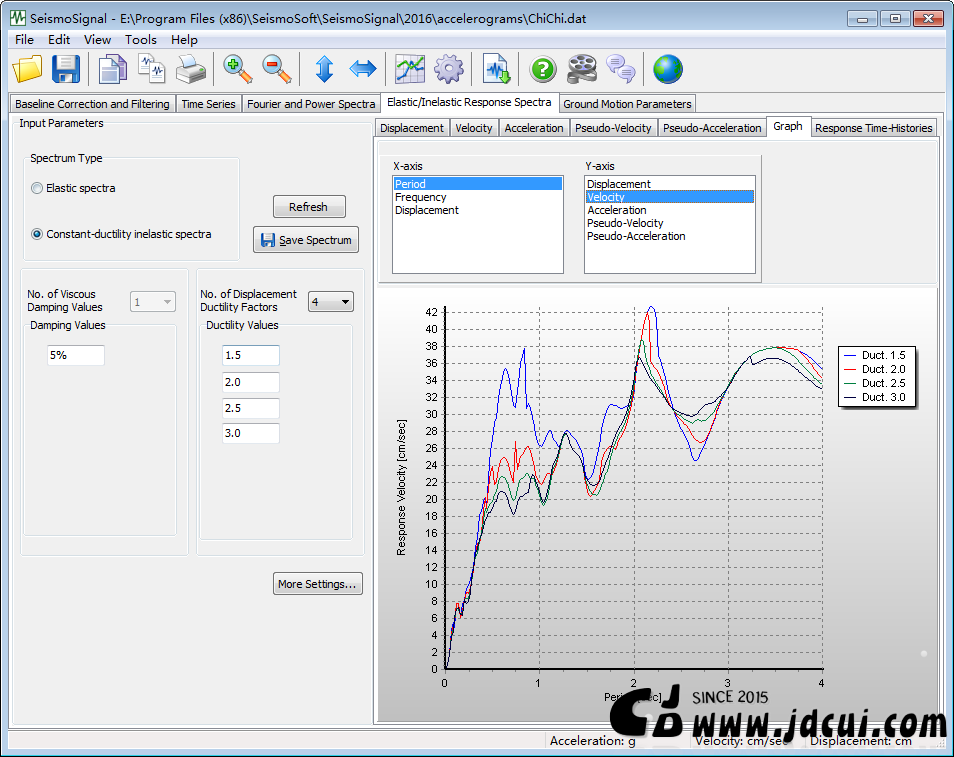Viewport: 954px width, 757px height.
Task: Click the Refresh button
Action: (x=309, y=207)
